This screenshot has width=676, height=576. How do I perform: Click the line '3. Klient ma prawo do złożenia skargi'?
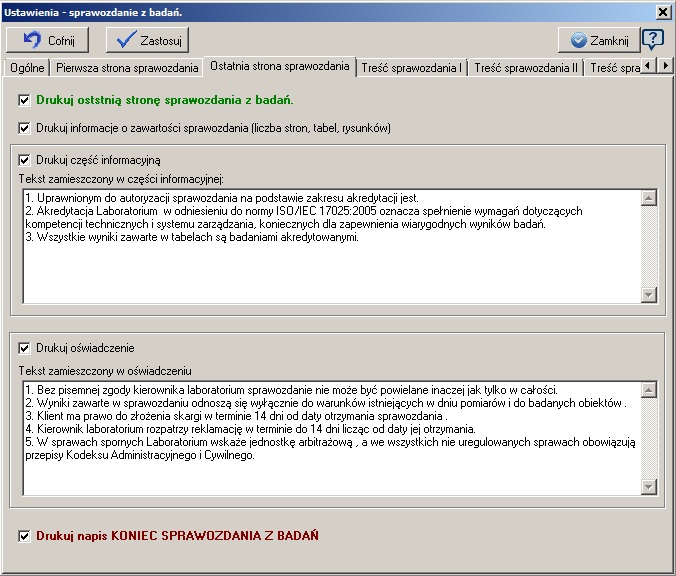(x=236, y=416)
